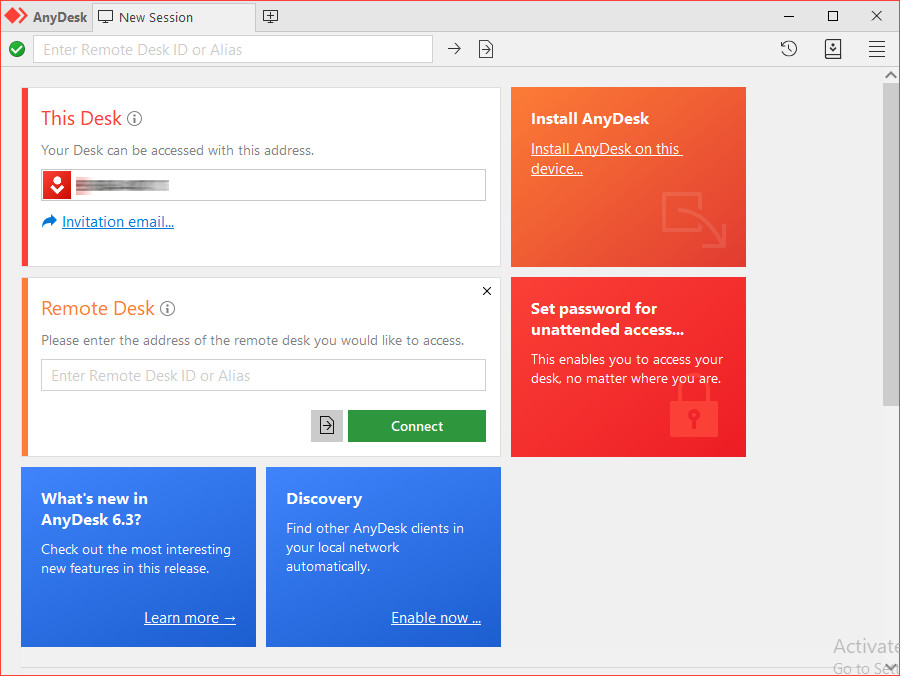Close the Remote Desk panel

[x=487, y=291]
